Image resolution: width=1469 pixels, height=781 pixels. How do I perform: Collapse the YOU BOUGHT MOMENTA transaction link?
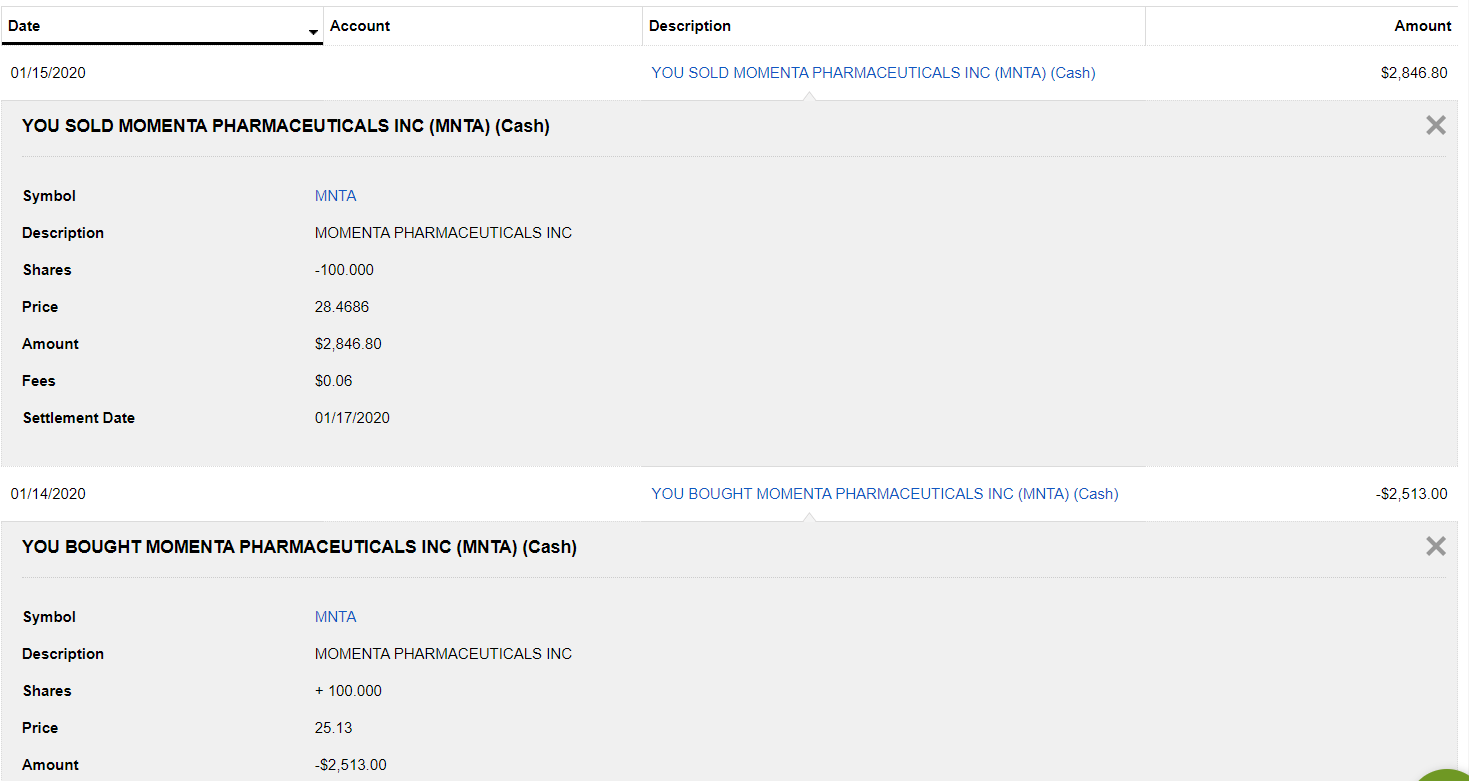pyautogui.click(x=884, y=494)
